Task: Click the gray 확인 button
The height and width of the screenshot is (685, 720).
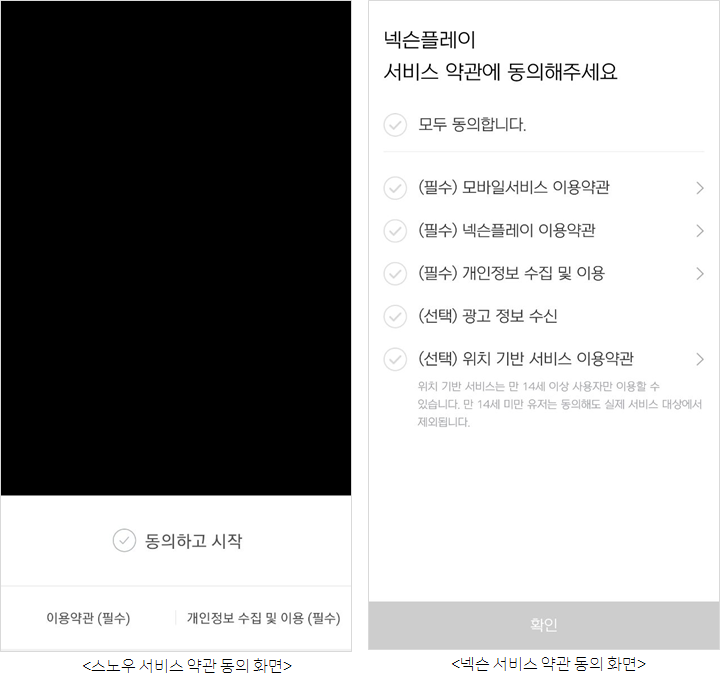Action: click(x=544, y=625)
